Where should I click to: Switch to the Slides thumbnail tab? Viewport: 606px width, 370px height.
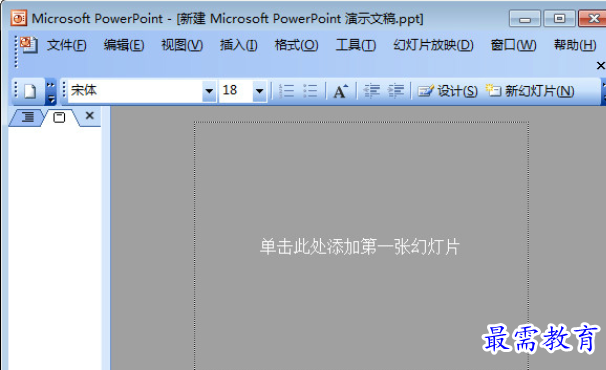(59, 117)
